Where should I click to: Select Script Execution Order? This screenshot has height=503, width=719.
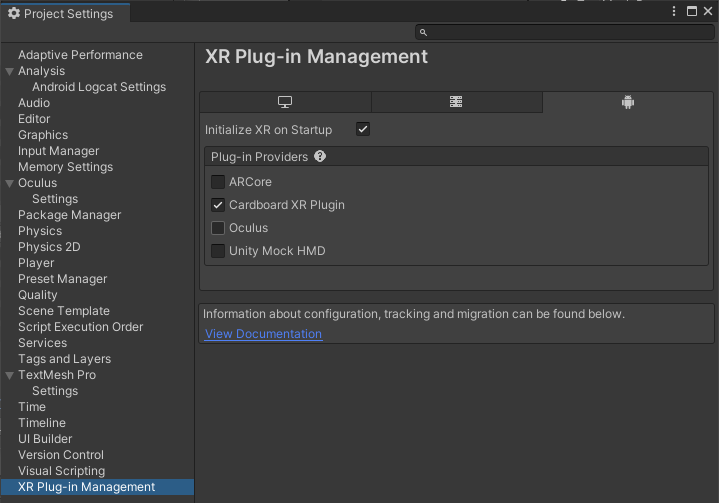coord(81,327)
